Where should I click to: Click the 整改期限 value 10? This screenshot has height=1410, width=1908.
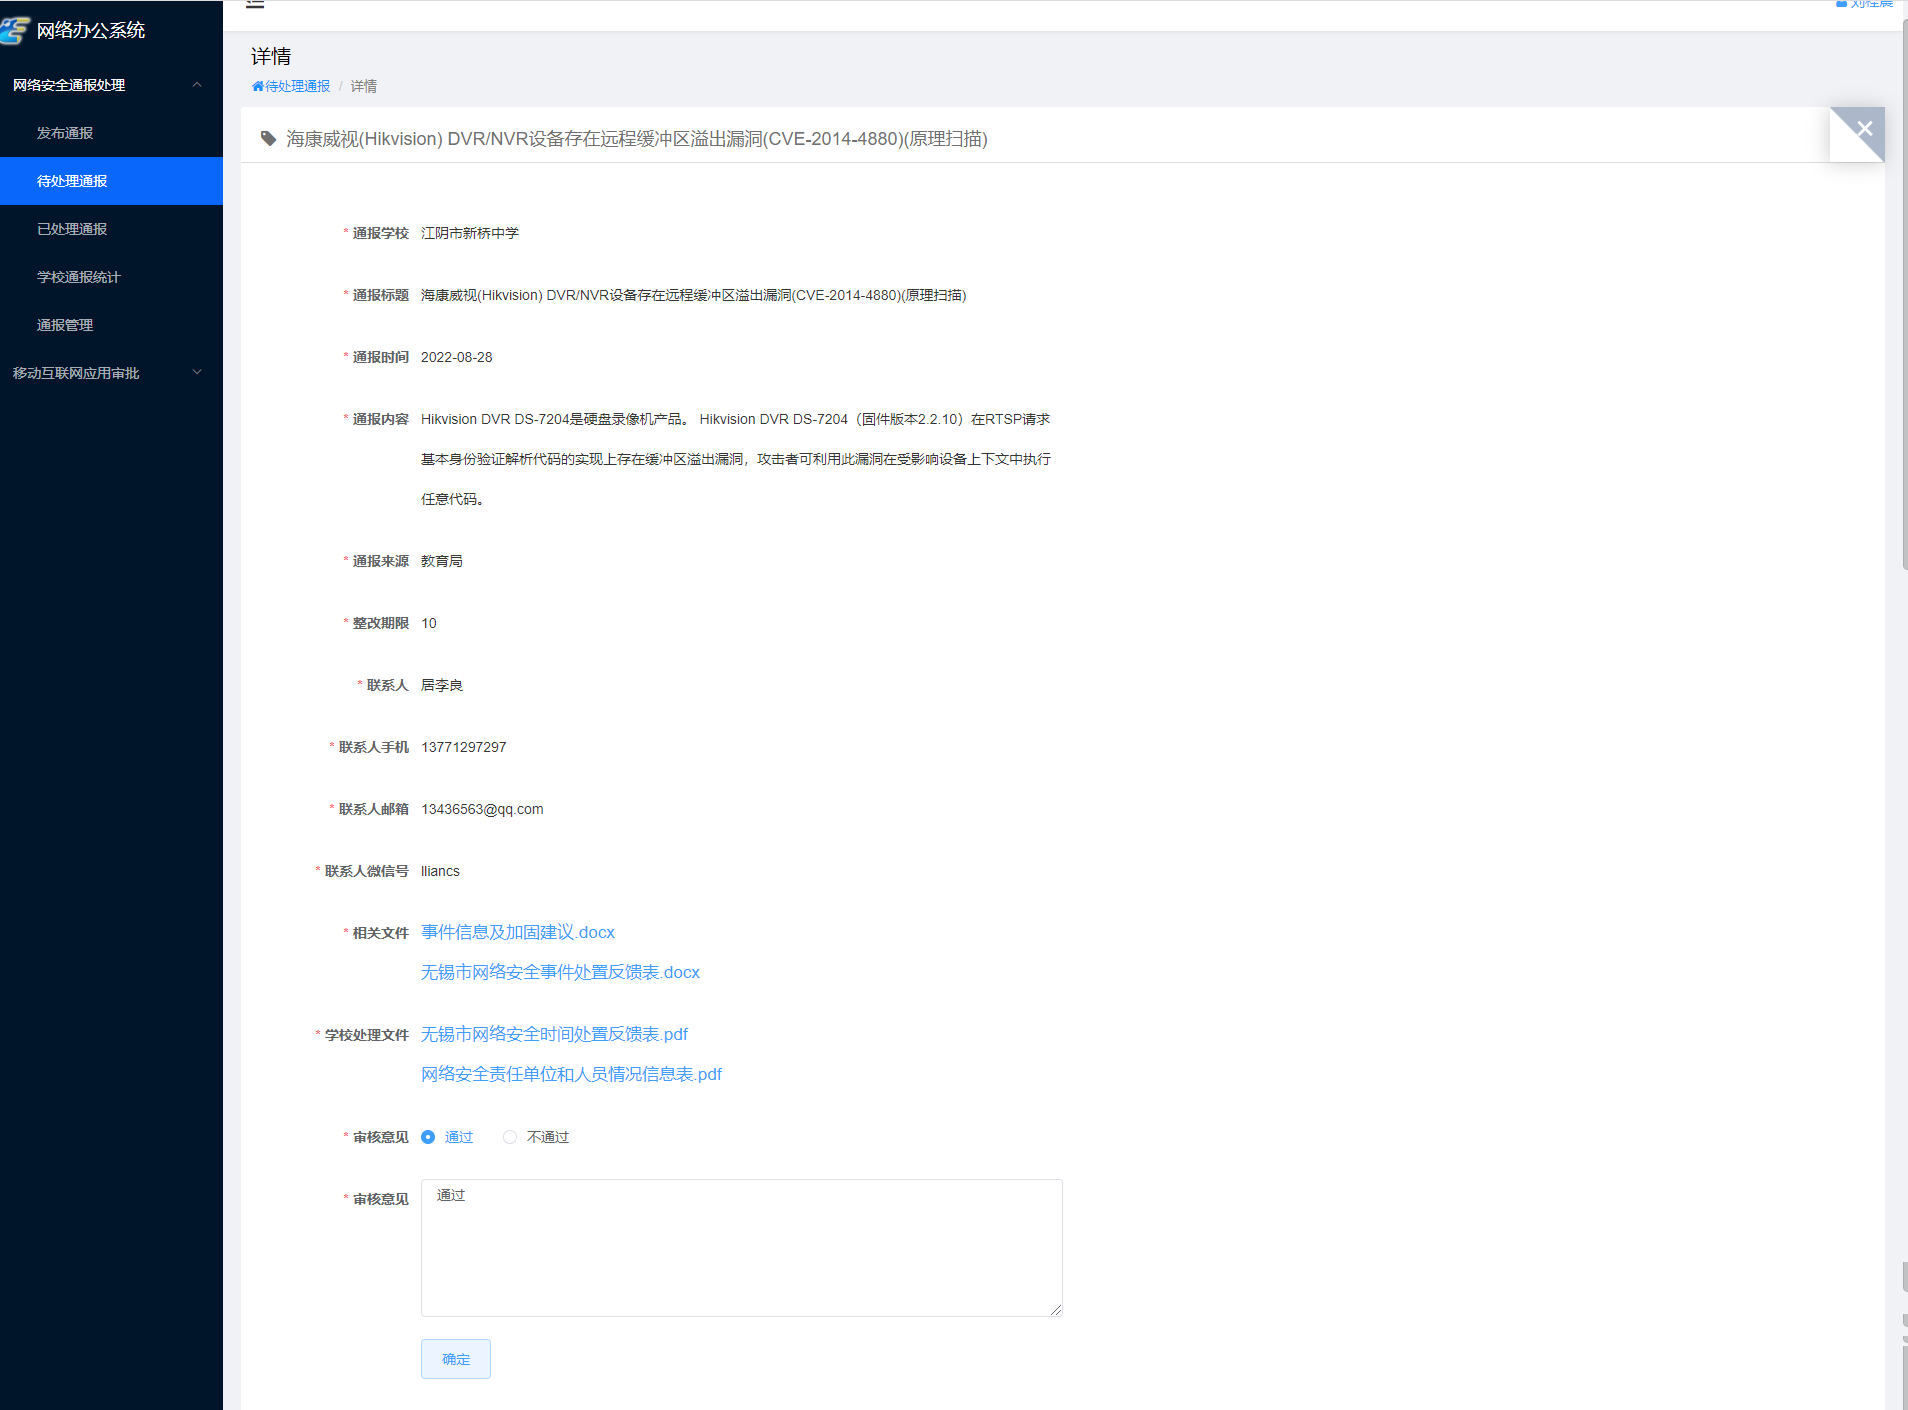[429, 623]
